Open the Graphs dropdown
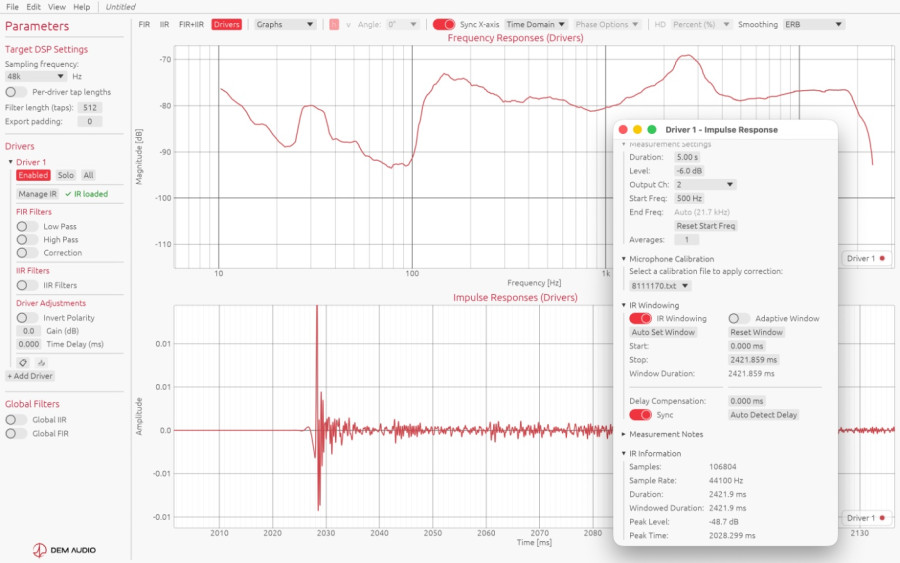Screen dimensions: 900x563 [x=285, y=24]
